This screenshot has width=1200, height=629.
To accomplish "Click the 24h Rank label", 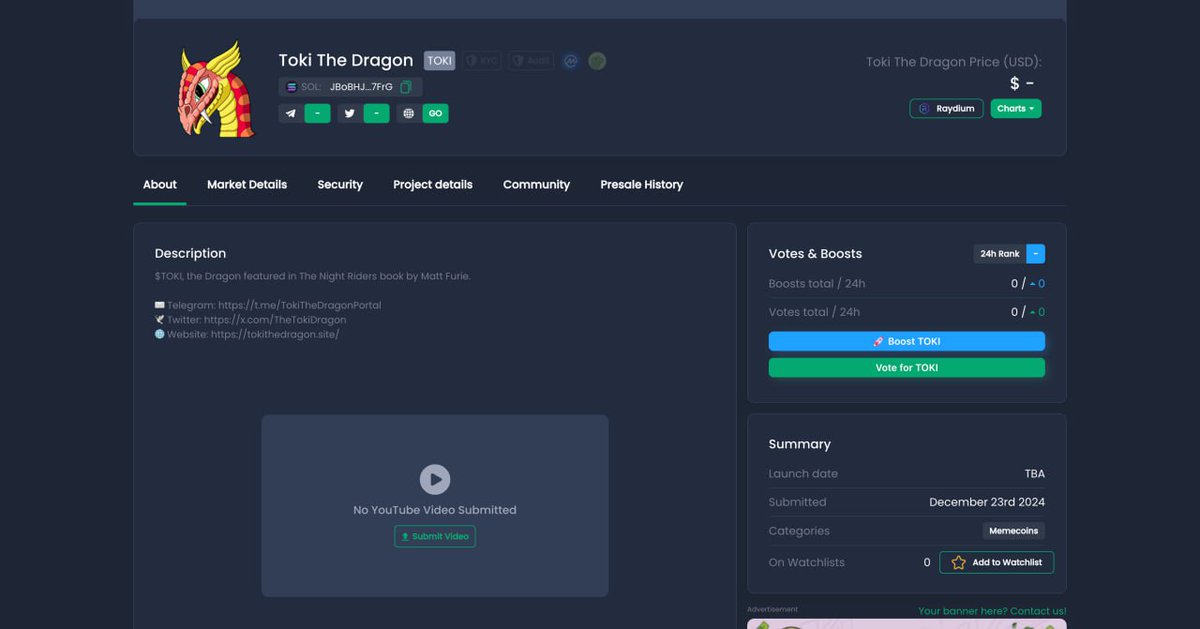I will [x=1000, y=254].
